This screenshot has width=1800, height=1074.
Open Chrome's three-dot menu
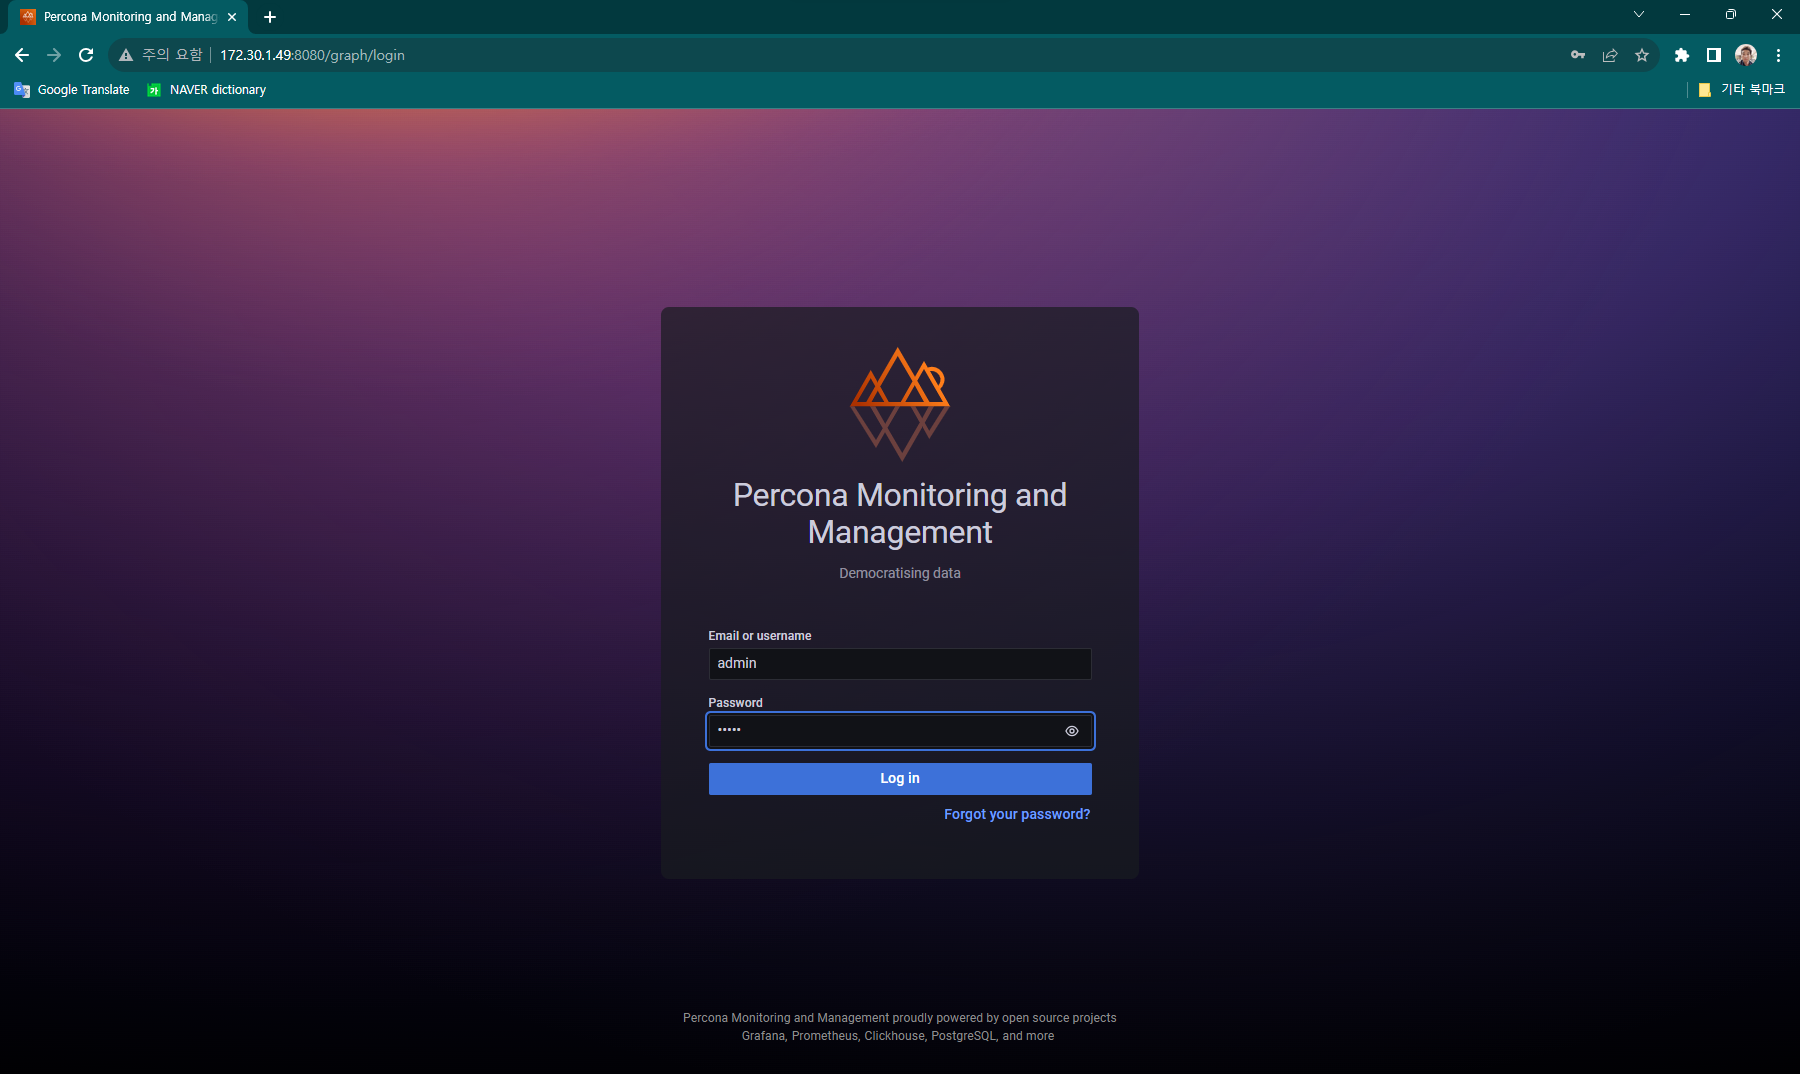tap(1778, 55)
